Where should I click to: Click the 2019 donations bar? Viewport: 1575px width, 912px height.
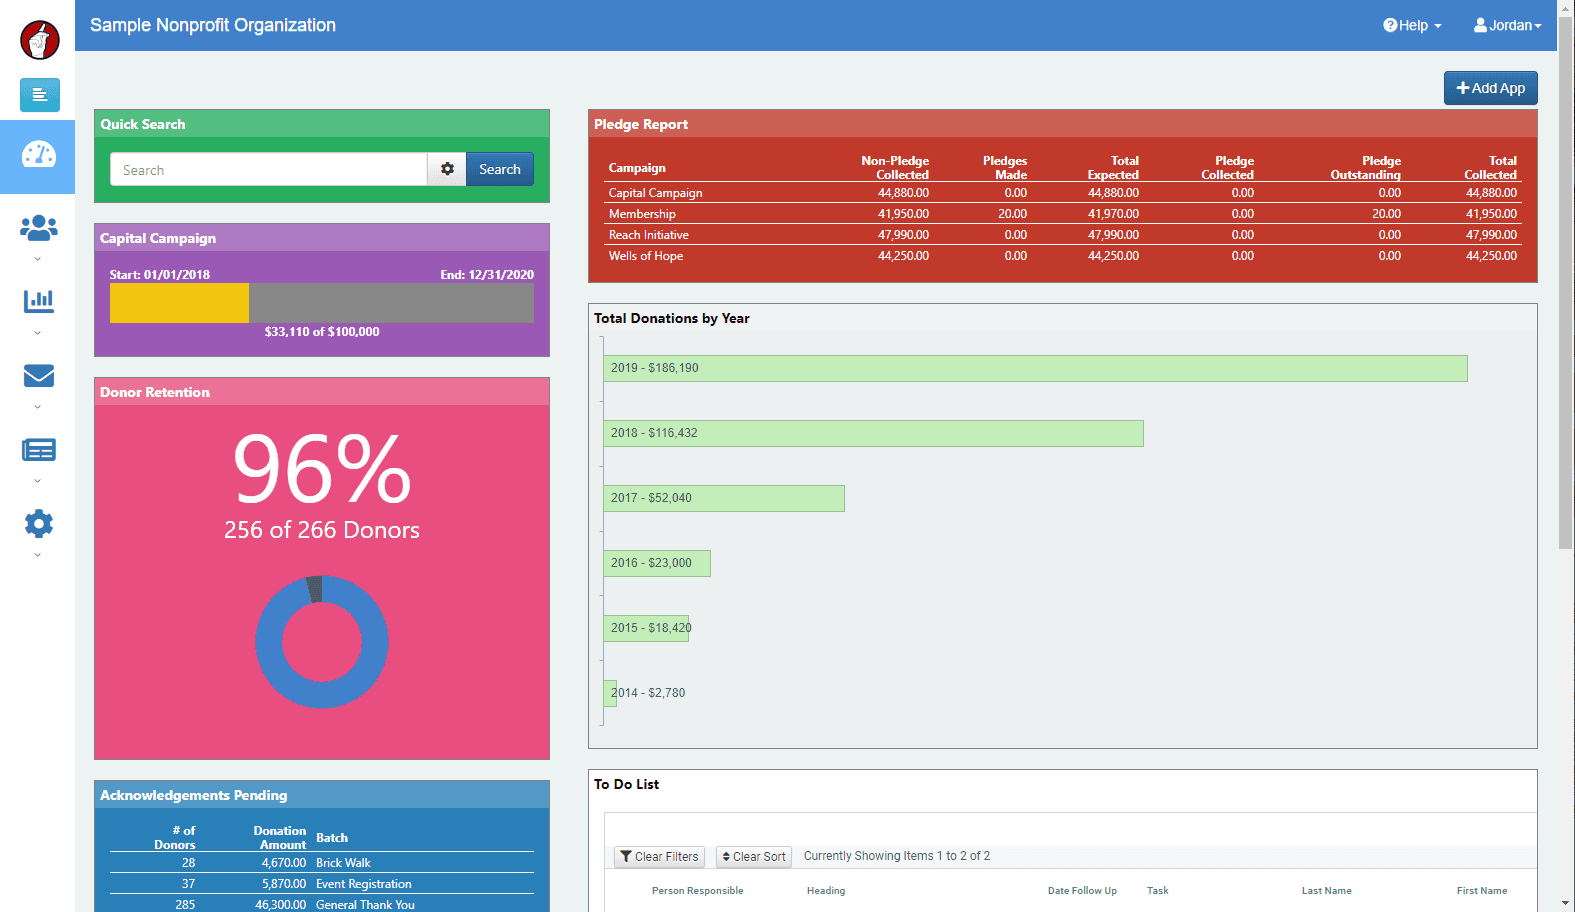[1035, 368]
